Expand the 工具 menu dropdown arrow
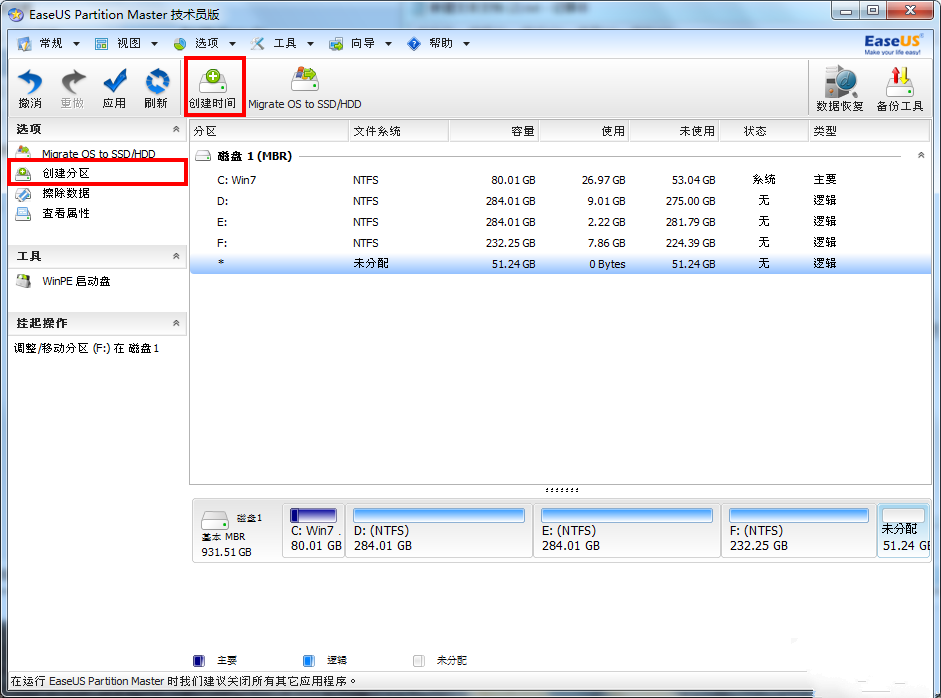The image size is (941, 698). click(310, 44)
